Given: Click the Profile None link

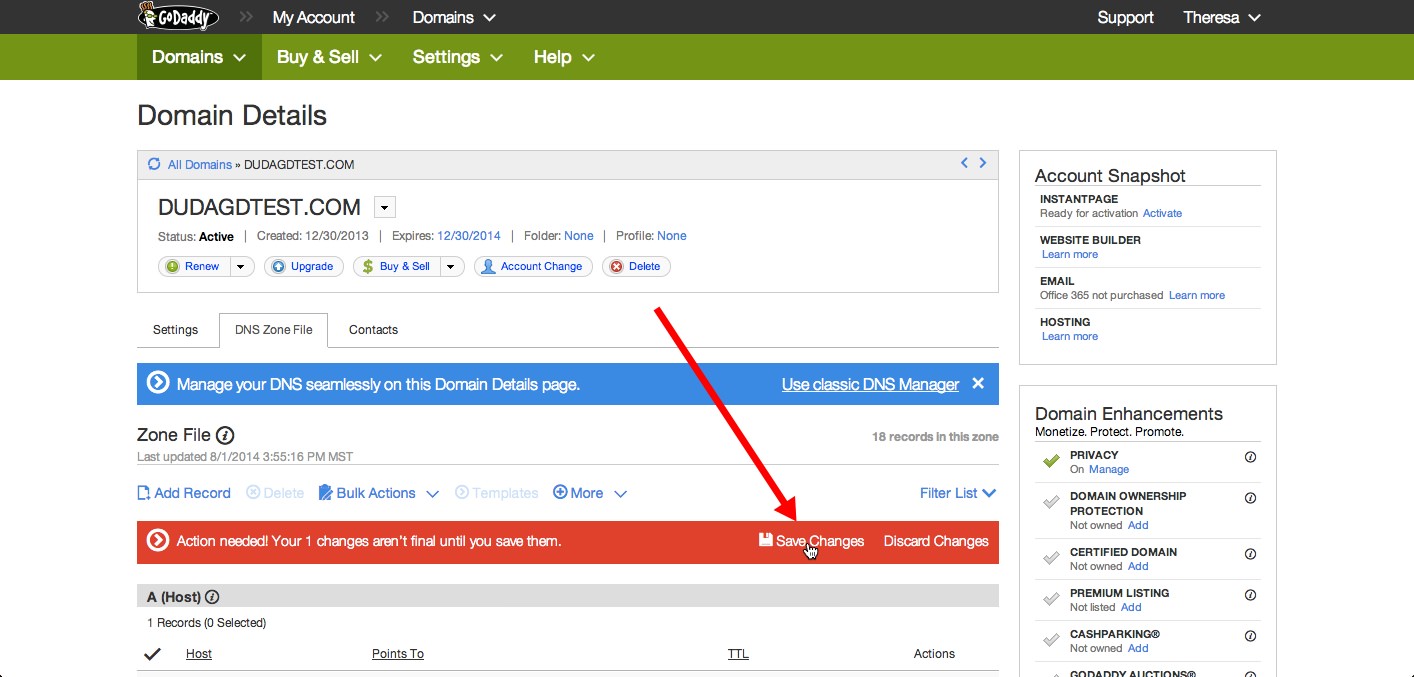Looking at the screenshot, I should click(x=672, y=236).
